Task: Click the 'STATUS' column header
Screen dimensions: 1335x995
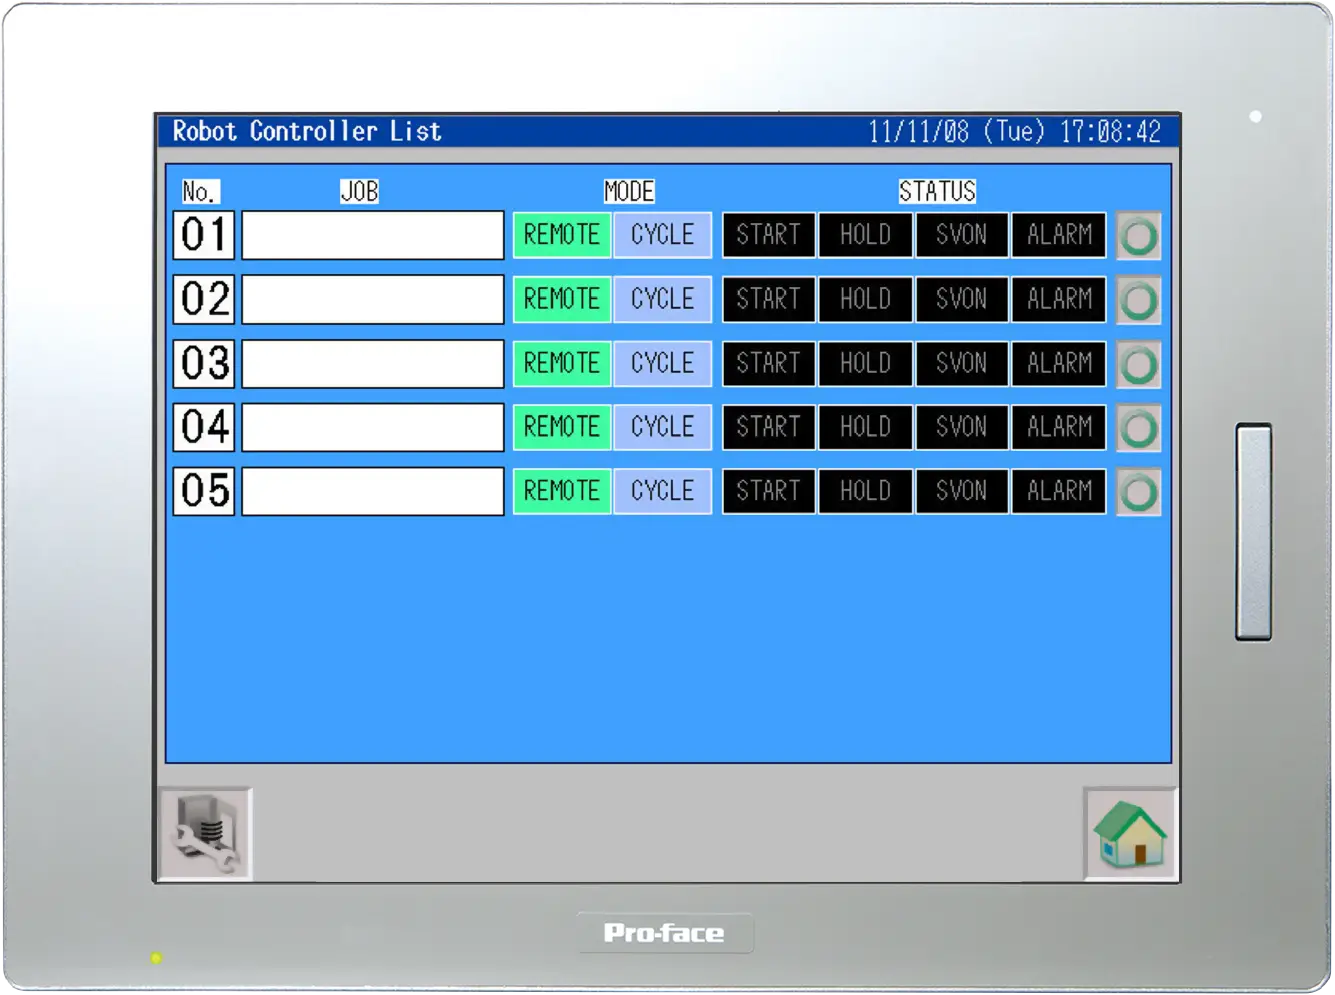Action: coord(937,191)
